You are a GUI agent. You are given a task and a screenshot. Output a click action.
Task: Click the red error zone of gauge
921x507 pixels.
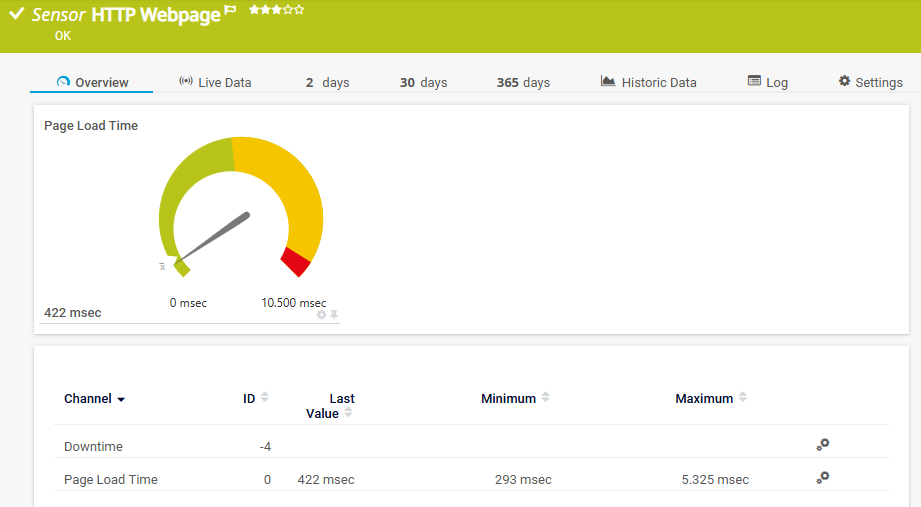pos(295,262)
